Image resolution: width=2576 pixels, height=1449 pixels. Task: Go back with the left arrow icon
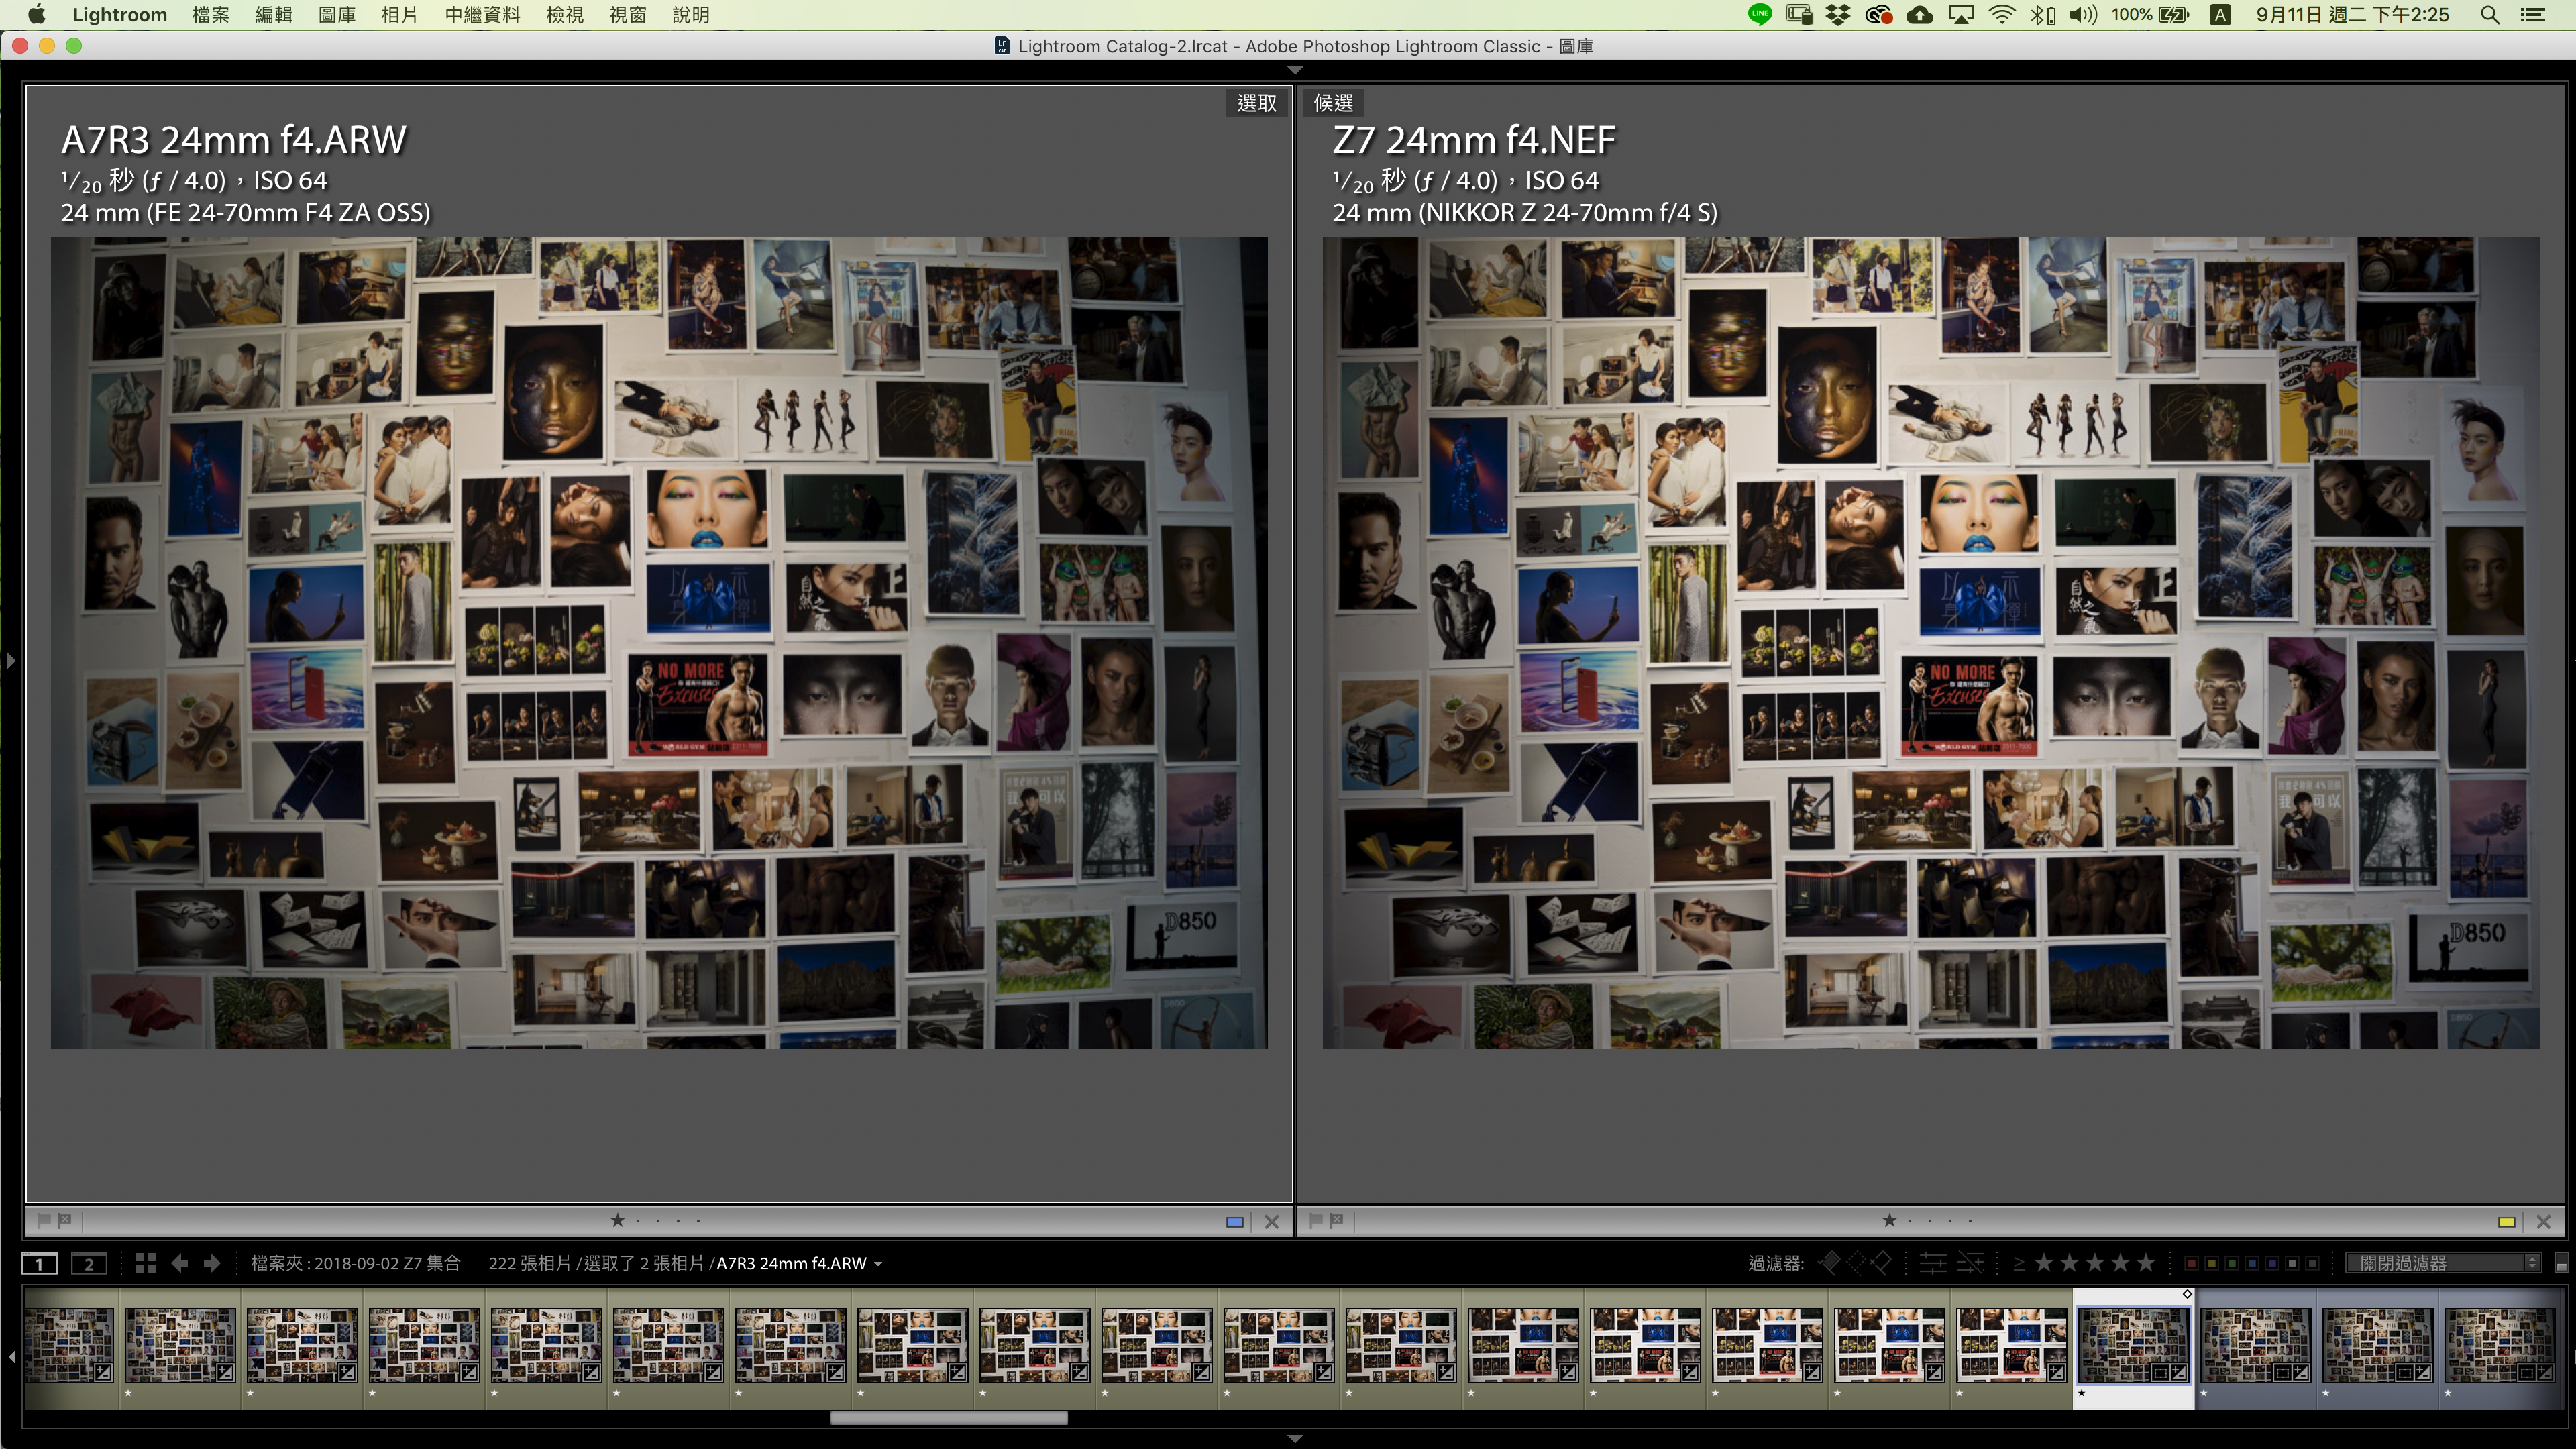(x=179, y=1263)
